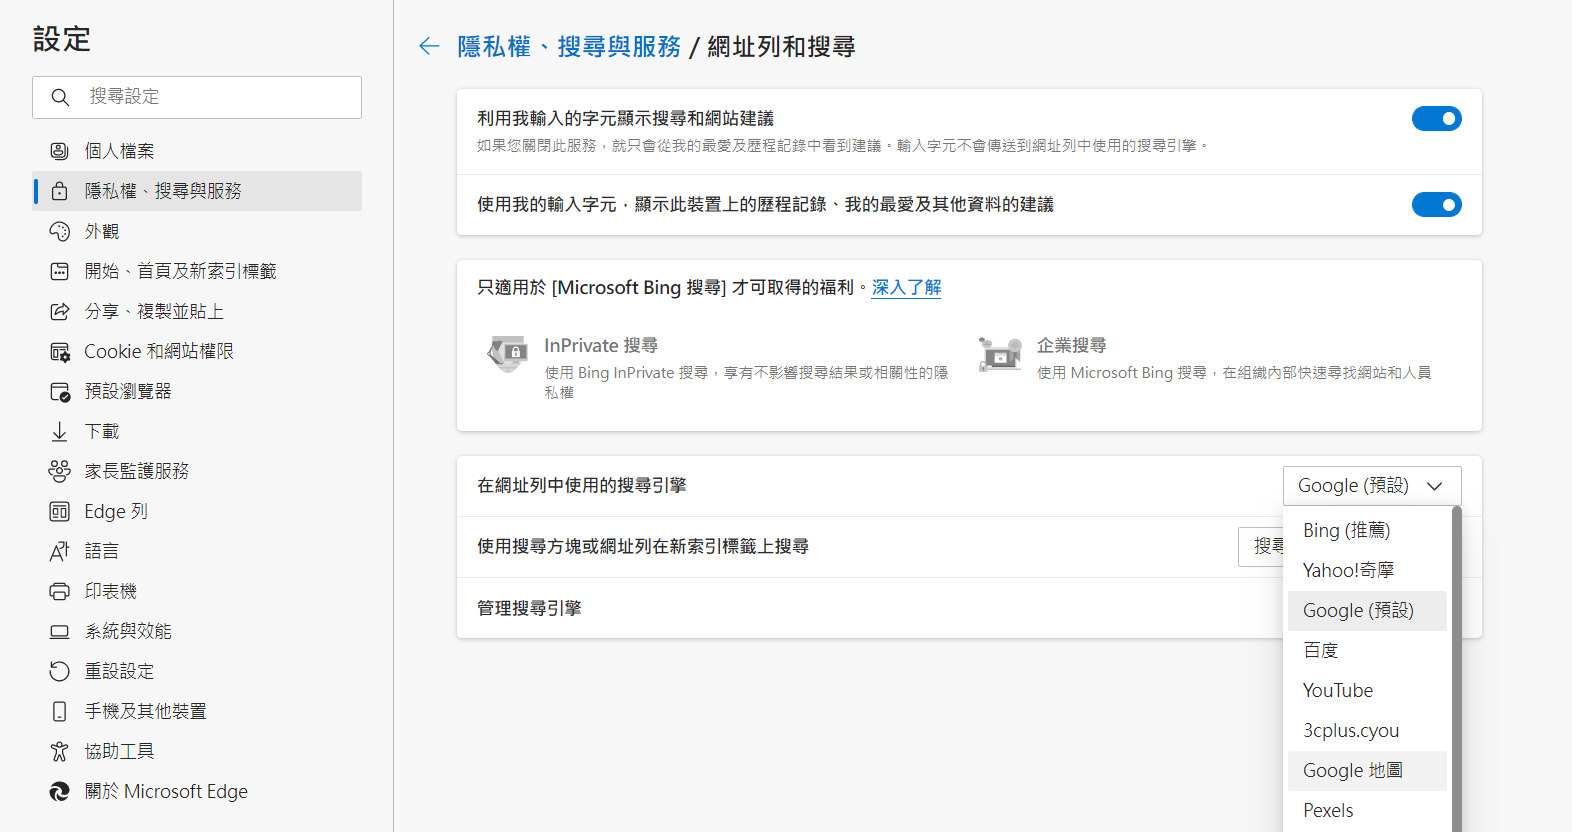Click 在網址列中使用的搜尋引擎 label
This screenshot has width=1572, height=832.
click(581, 486)
